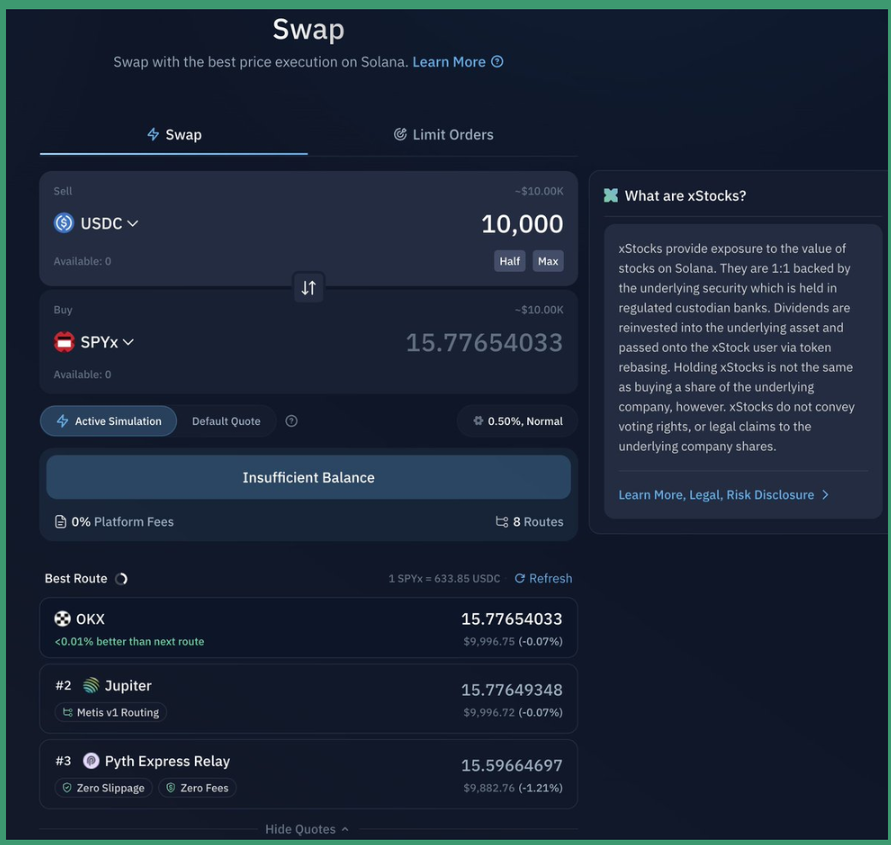Click the xStocks logo icon in info panel
This screenshot has width=891, height=845.
[x=611, y=196]
